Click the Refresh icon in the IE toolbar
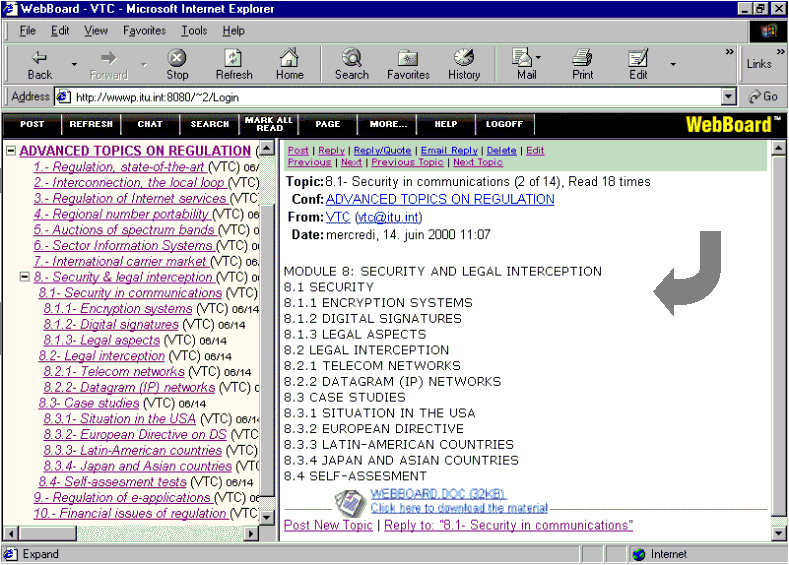This screenshot has width=789, height=565. 233,58
